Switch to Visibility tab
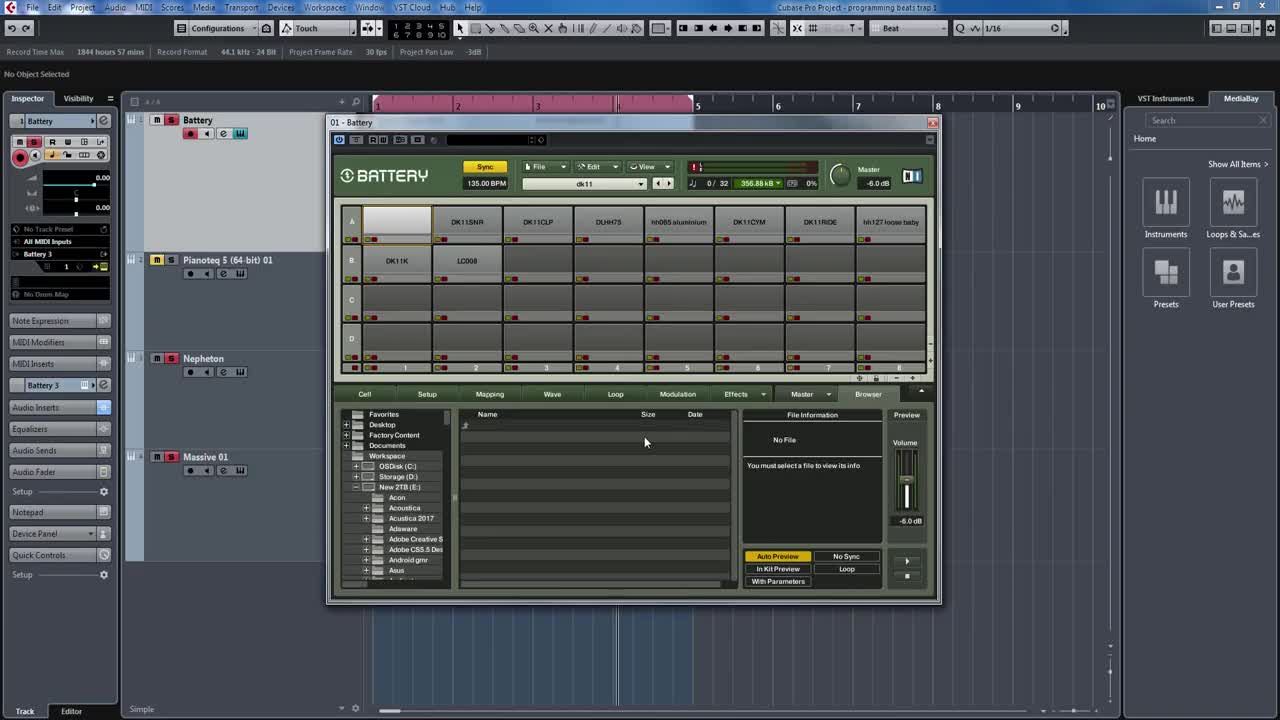This screenshot has width=1280, height=720. click(x=78, y=98)
